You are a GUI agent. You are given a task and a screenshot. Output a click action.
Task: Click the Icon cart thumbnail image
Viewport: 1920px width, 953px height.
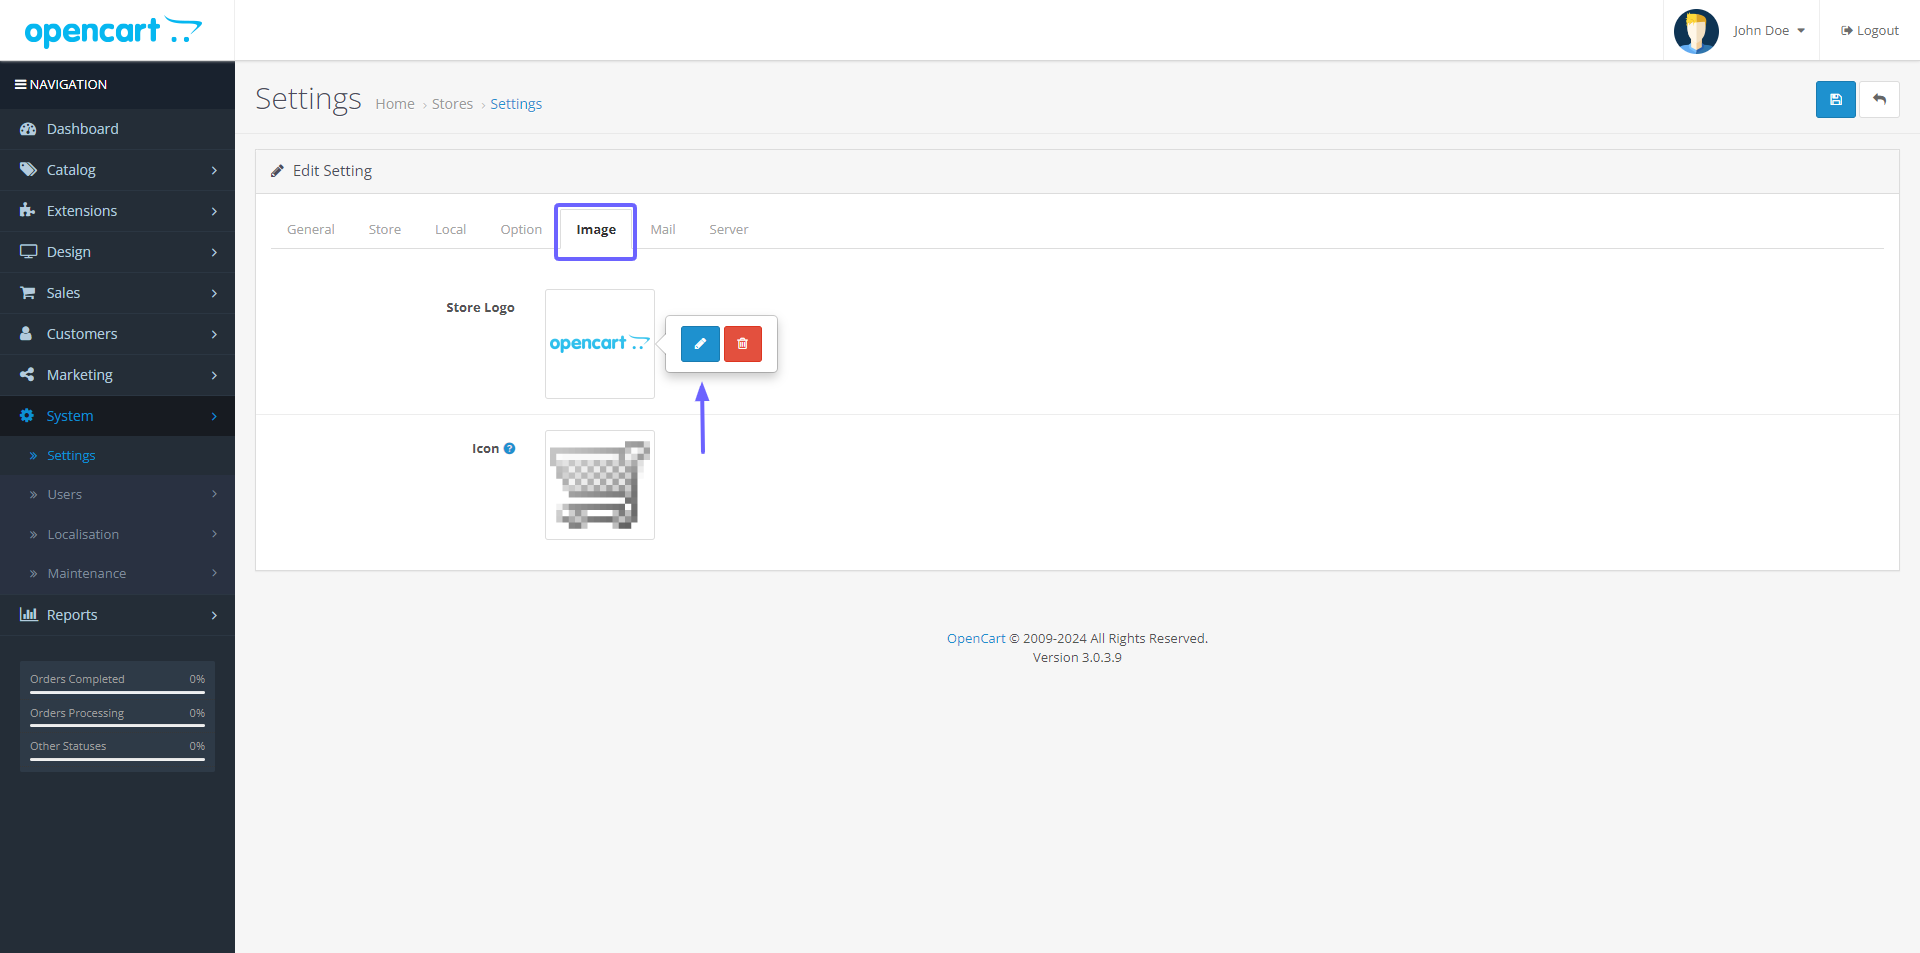click(x=600, y=485)
